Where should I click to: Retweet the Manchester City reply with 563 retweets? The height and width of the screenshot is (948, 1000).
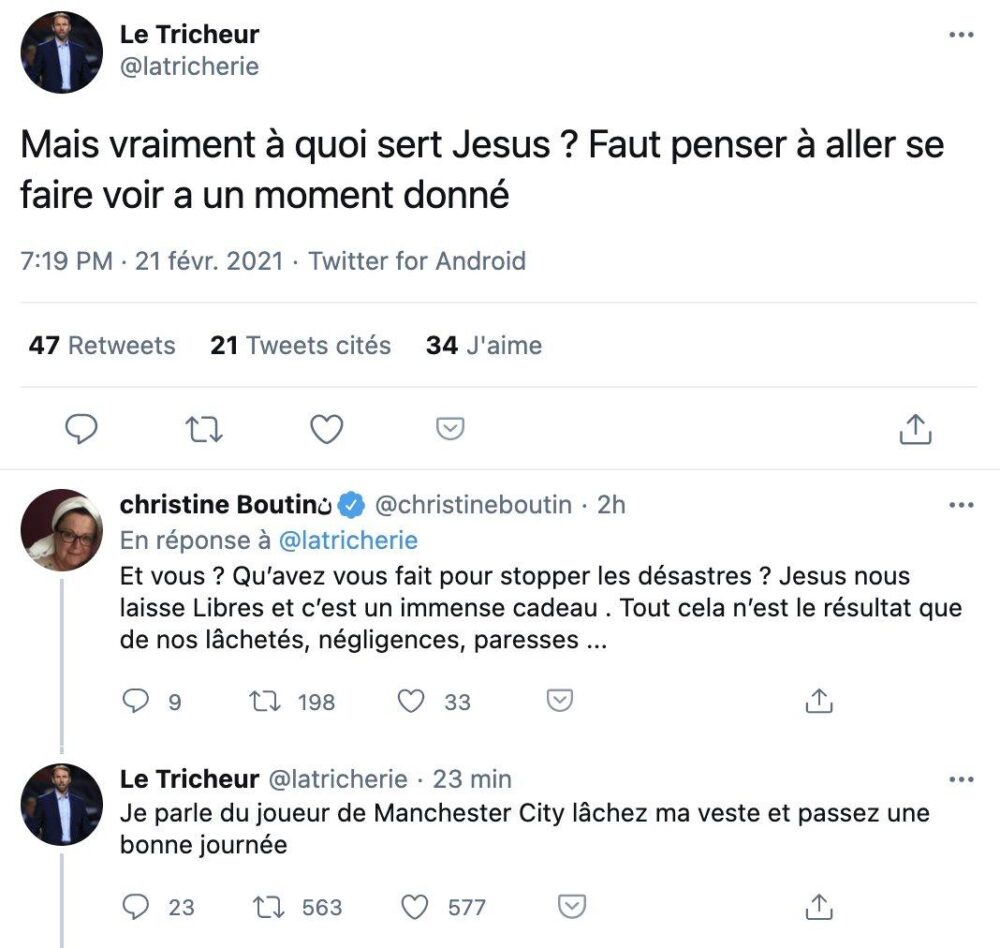tap(268, 907)
